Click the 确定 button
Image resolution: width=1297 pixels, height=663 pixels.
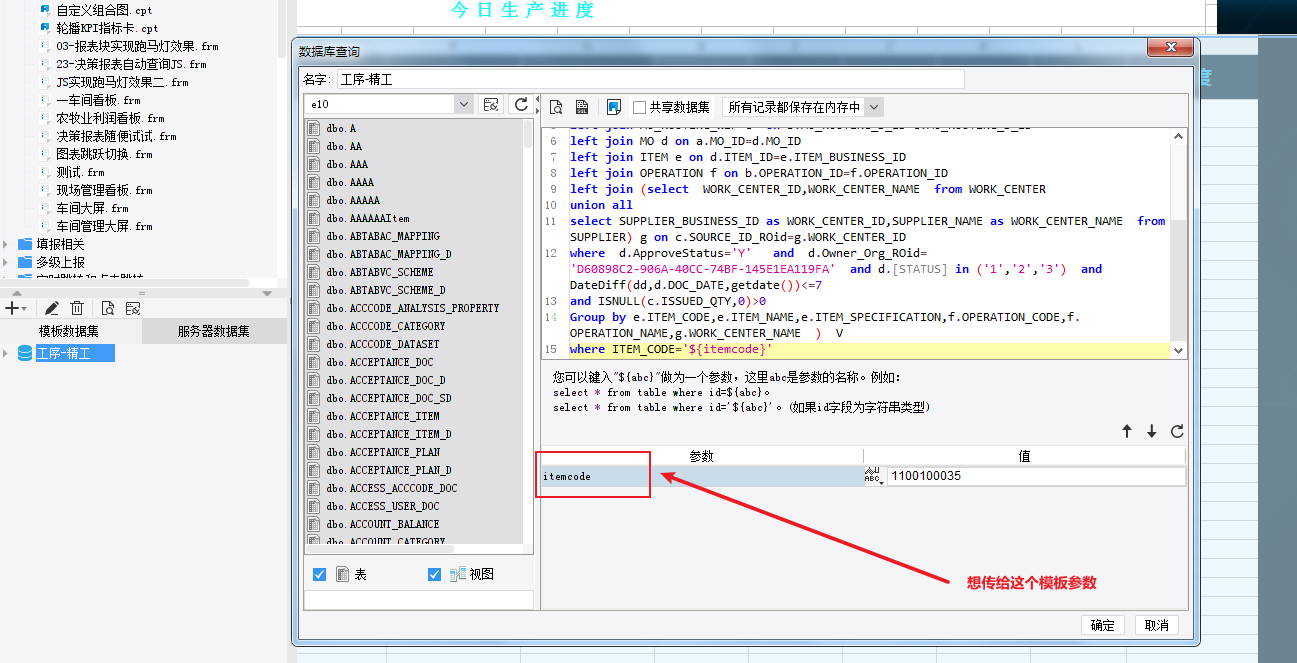(1103, 625)
